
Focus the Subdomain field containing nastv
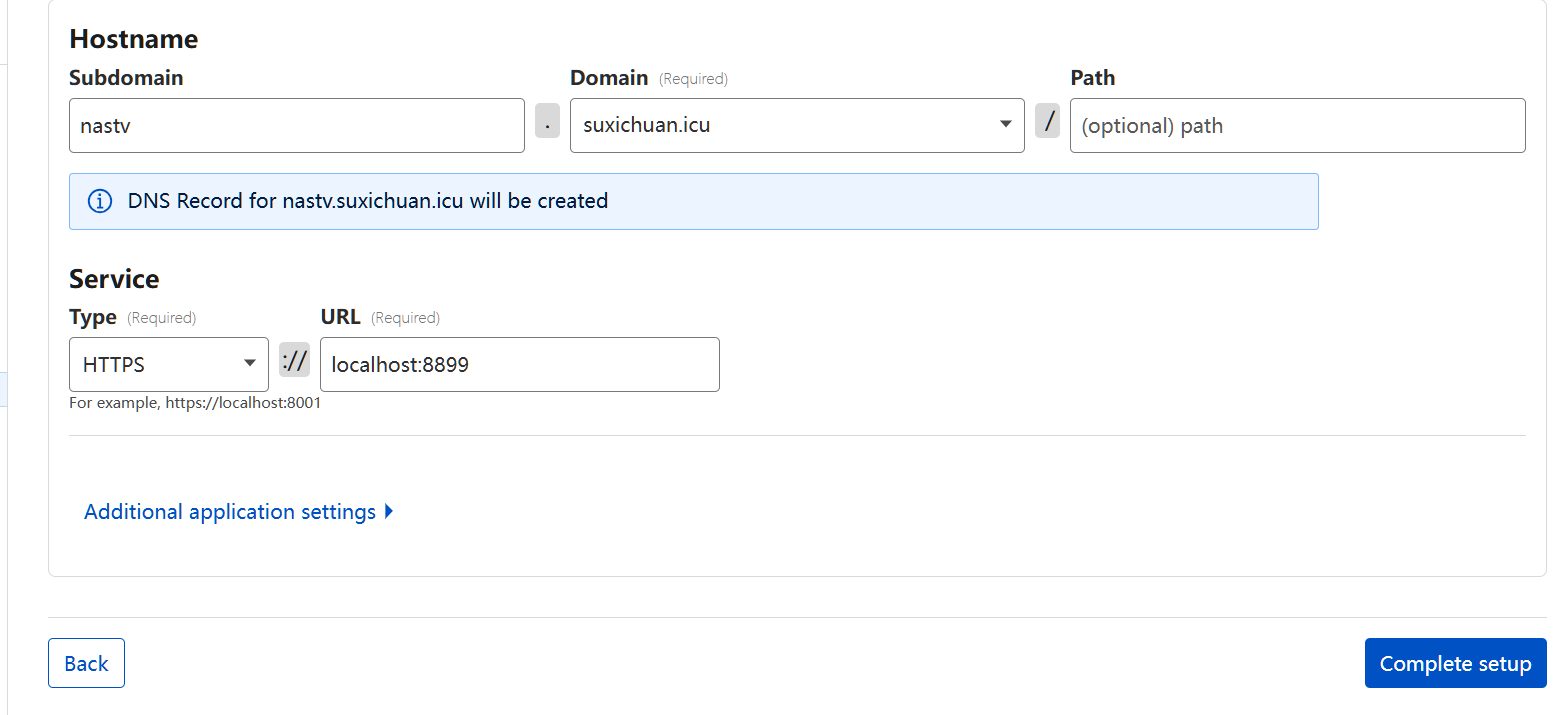(x=297, y=125)
